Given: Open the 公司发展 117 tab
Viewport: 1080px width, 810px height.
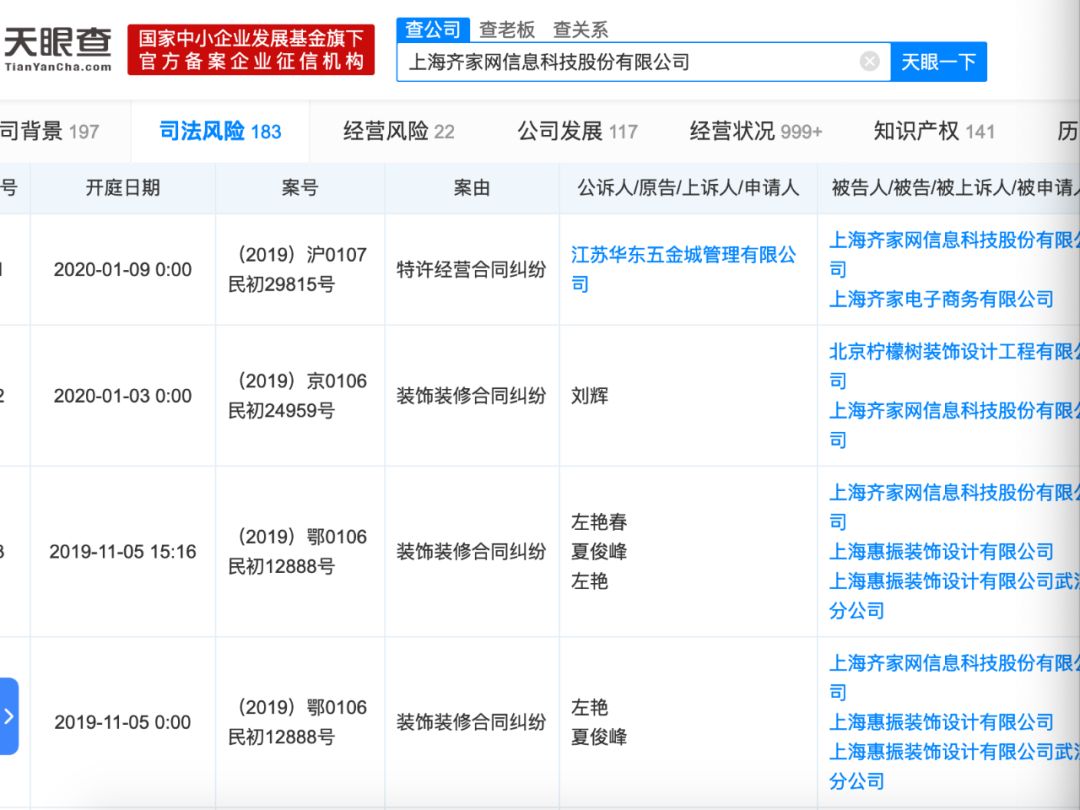Looking at the screenshot, I should point(577,131).
